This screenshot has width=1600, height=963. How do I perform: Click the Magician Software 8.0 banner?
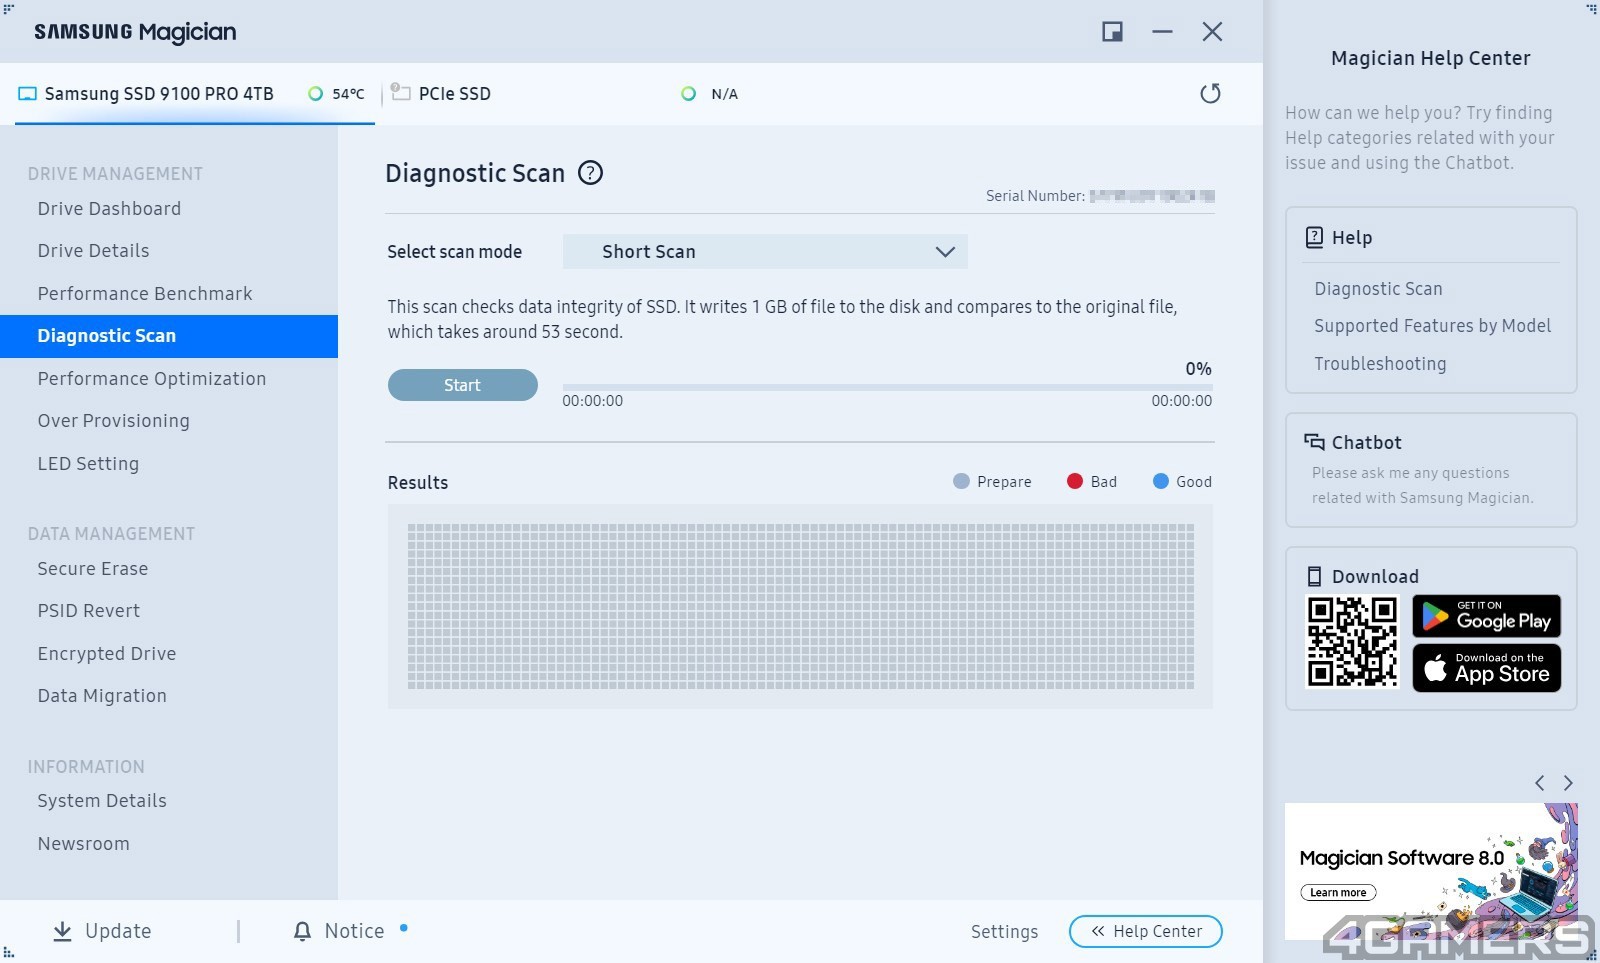(x=1431, y=872)
